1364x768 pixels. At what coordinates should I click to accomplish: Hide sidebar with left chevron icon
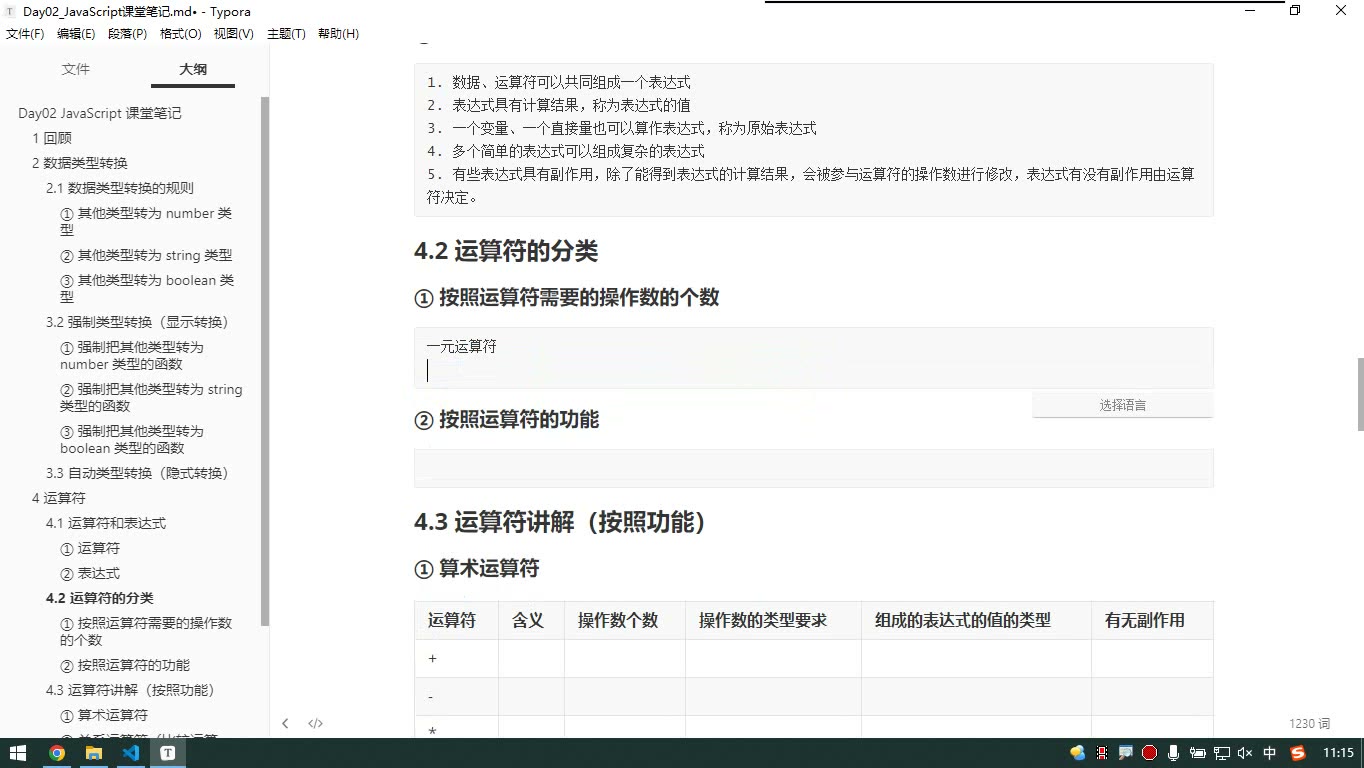[x=285, y=723]
